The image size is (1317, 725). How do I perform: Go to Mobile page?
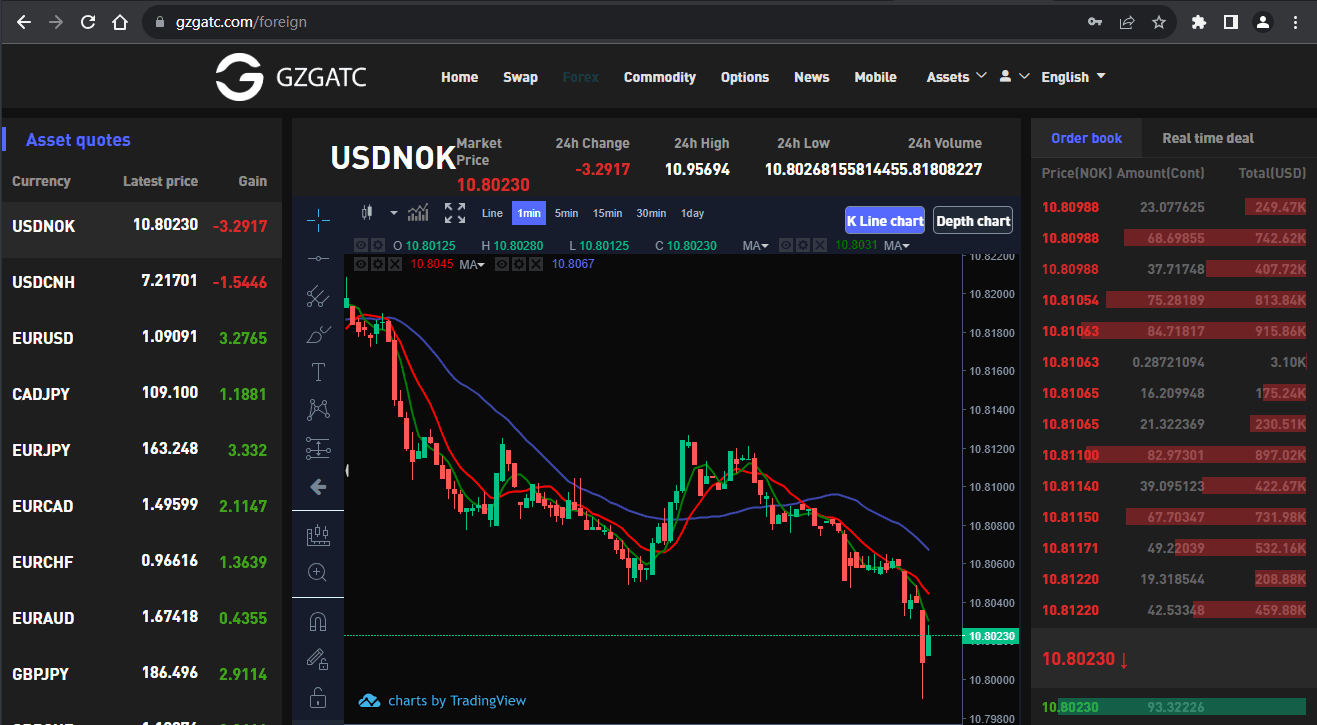[x=875, y=77]
